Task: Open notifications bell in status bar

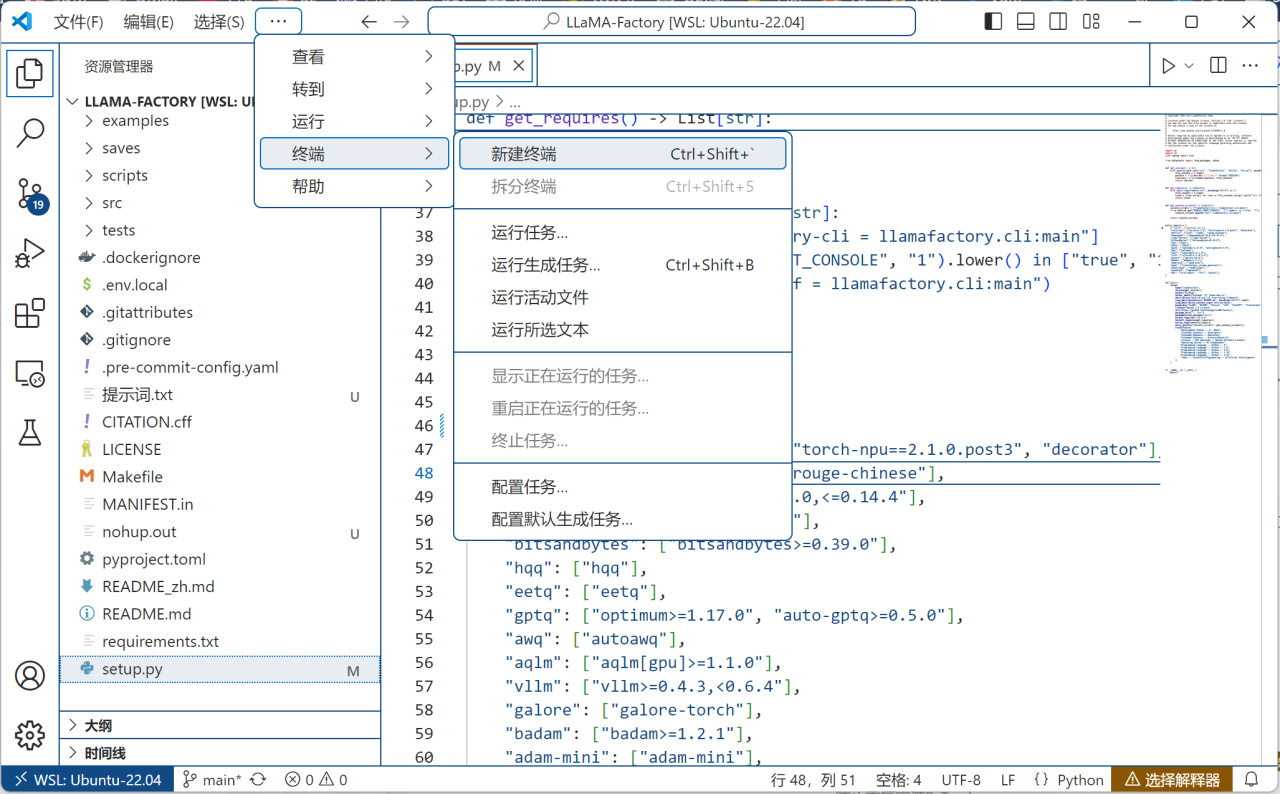Action: coord(1251,780)
